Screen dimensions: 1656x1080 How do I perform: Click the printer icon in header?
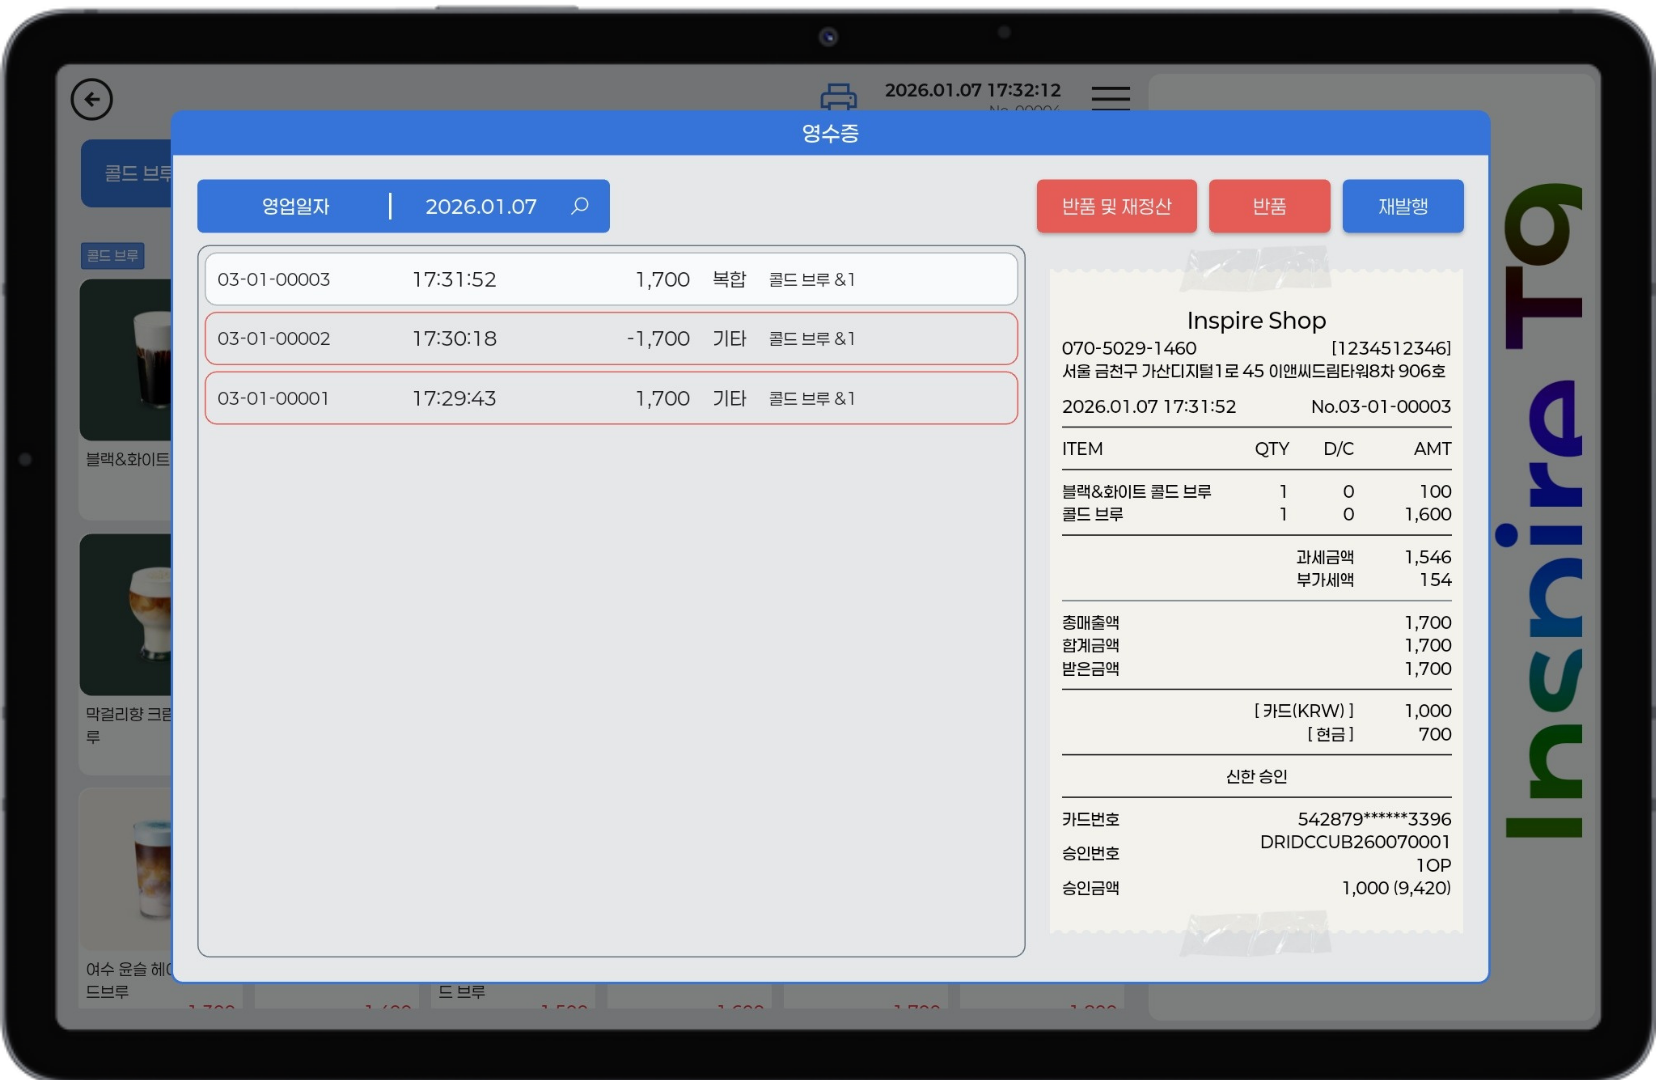point(838,97)
